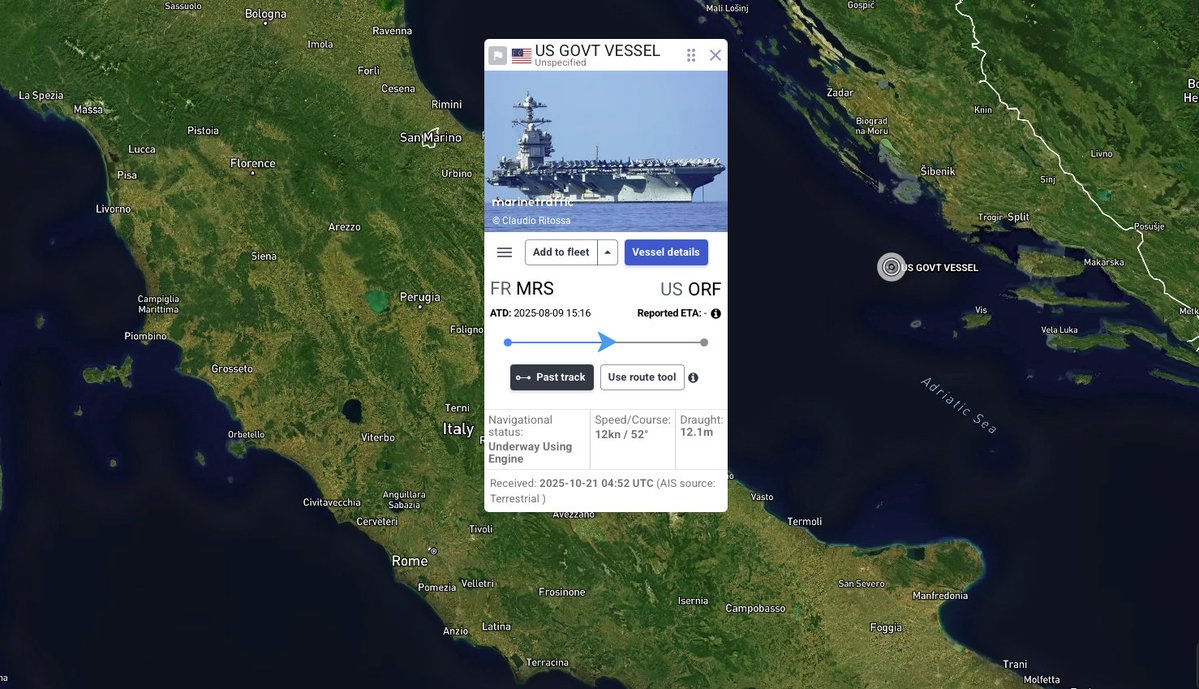Click the Adriatic Sea label on the map
The width and height of the screenshot is (1199, 689).
pos(958,405)
